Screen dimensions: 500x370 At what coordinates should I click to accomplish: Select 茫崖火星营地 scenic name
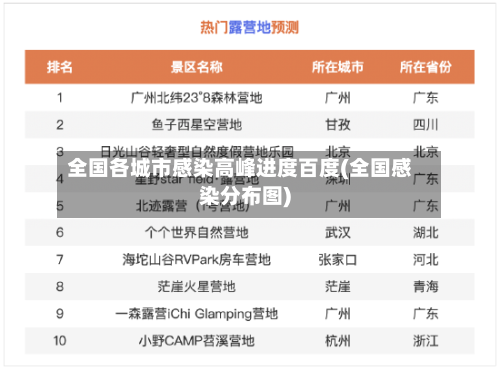197,287
